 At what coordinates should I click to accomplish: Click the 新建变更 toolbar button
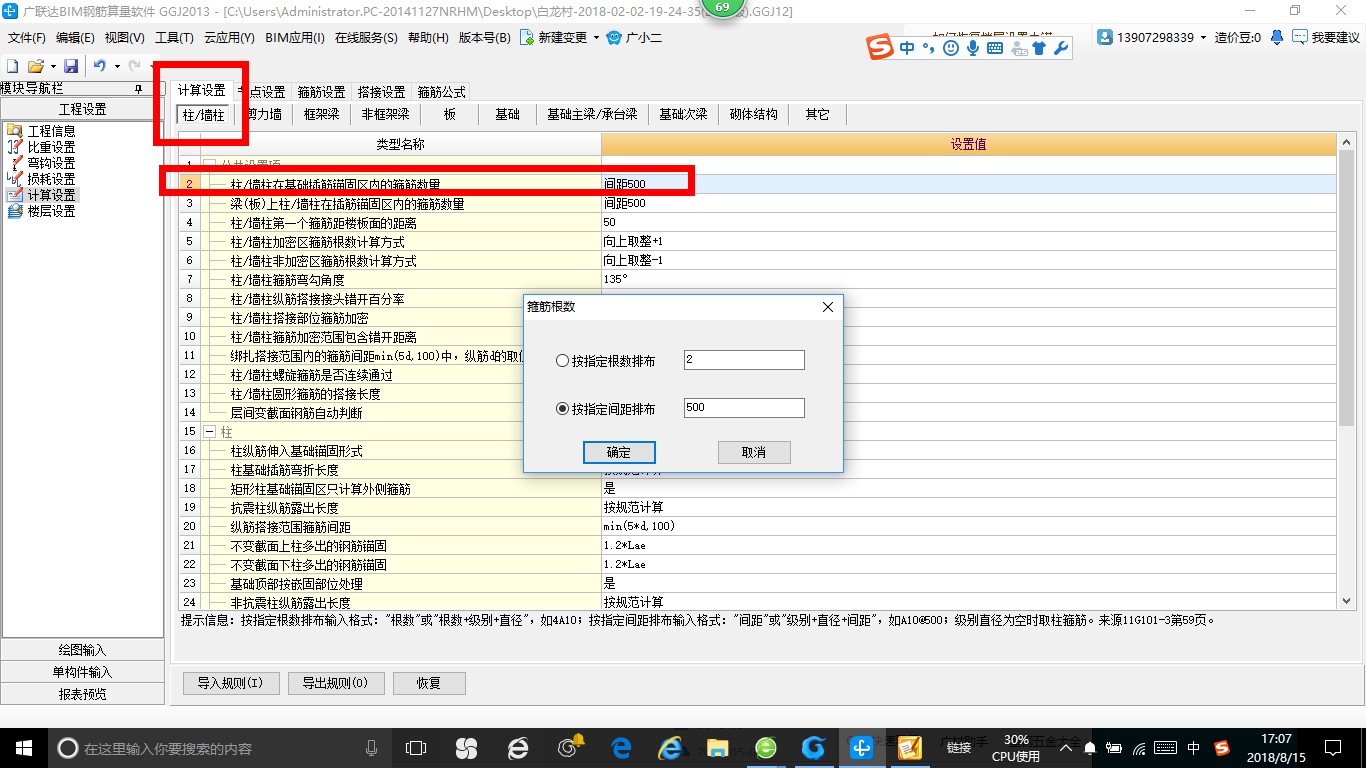point(553,38)
